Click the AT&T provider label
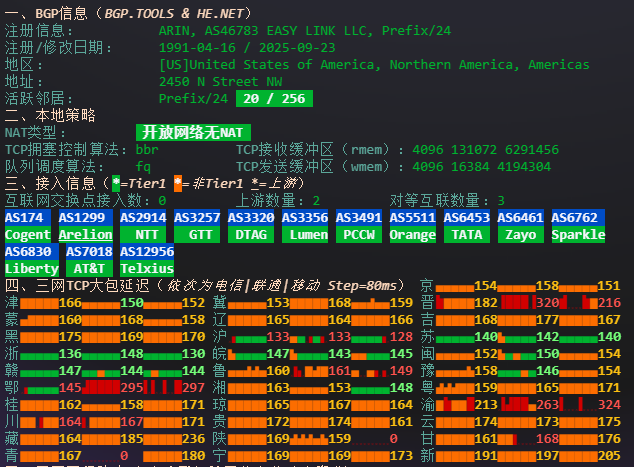 pyautogui.click(x=90, y=269)
